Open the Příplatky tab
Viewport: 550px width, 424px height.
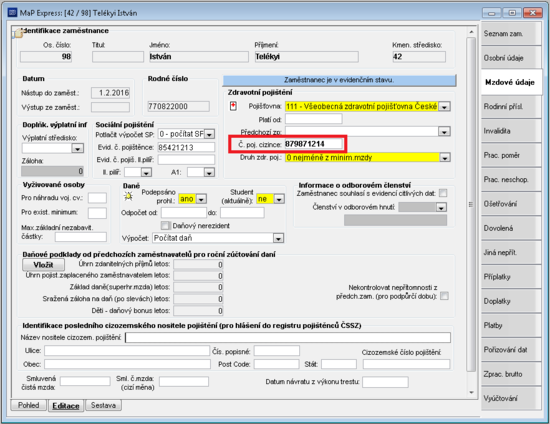pos(510,277)
